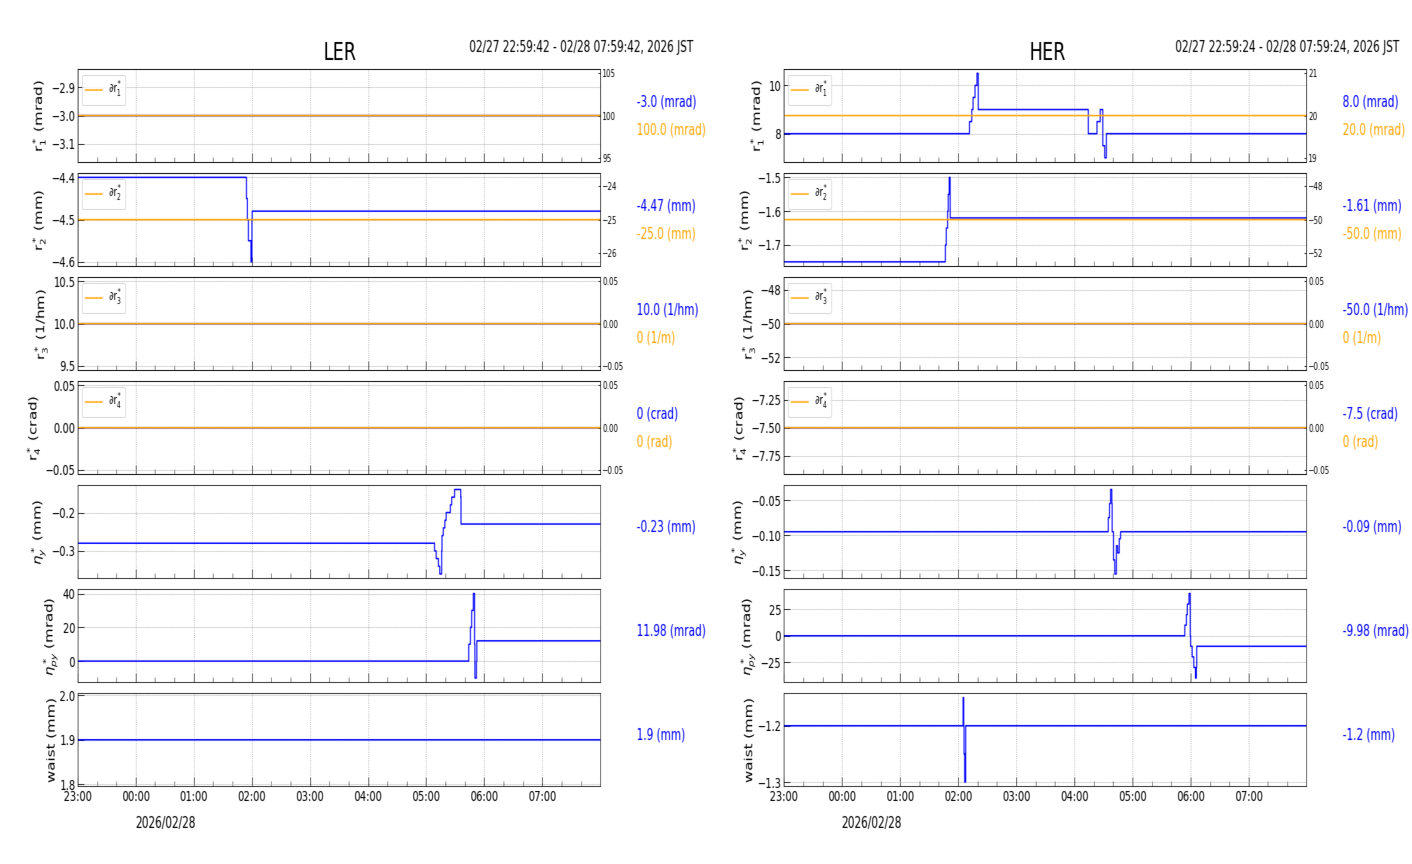This screenshot has height=864, width=1412.
Task: Click the HER plot title
Action: [1046, 52]
